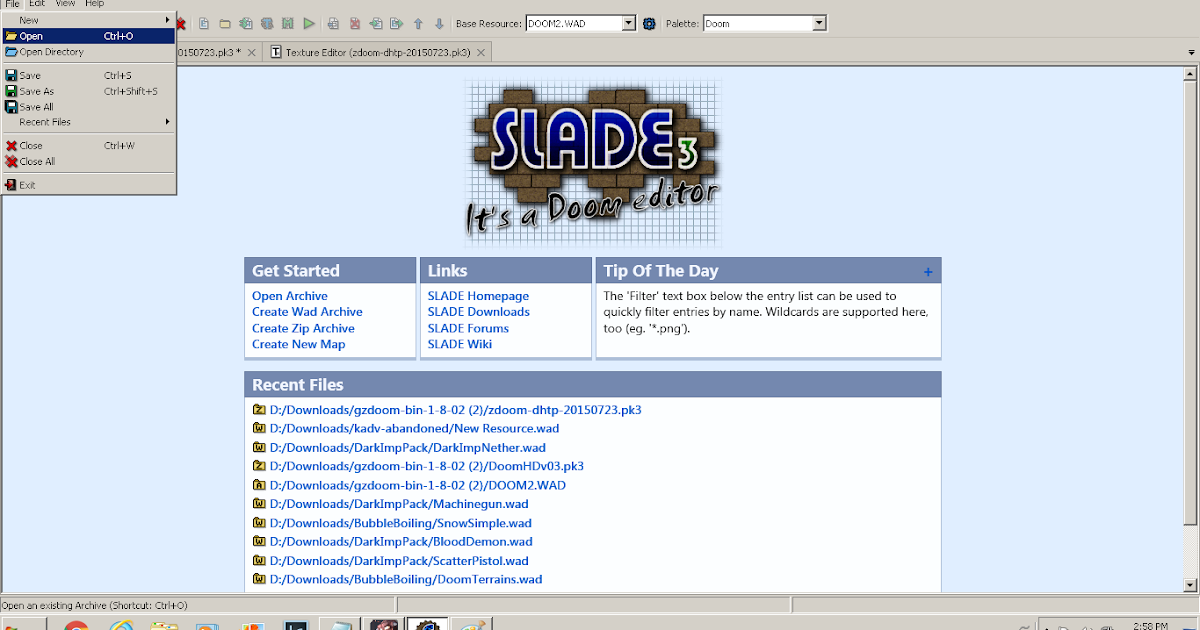Click the start page scrollbar down arrow
The image size is (1200, 630).
(1190, 584)
